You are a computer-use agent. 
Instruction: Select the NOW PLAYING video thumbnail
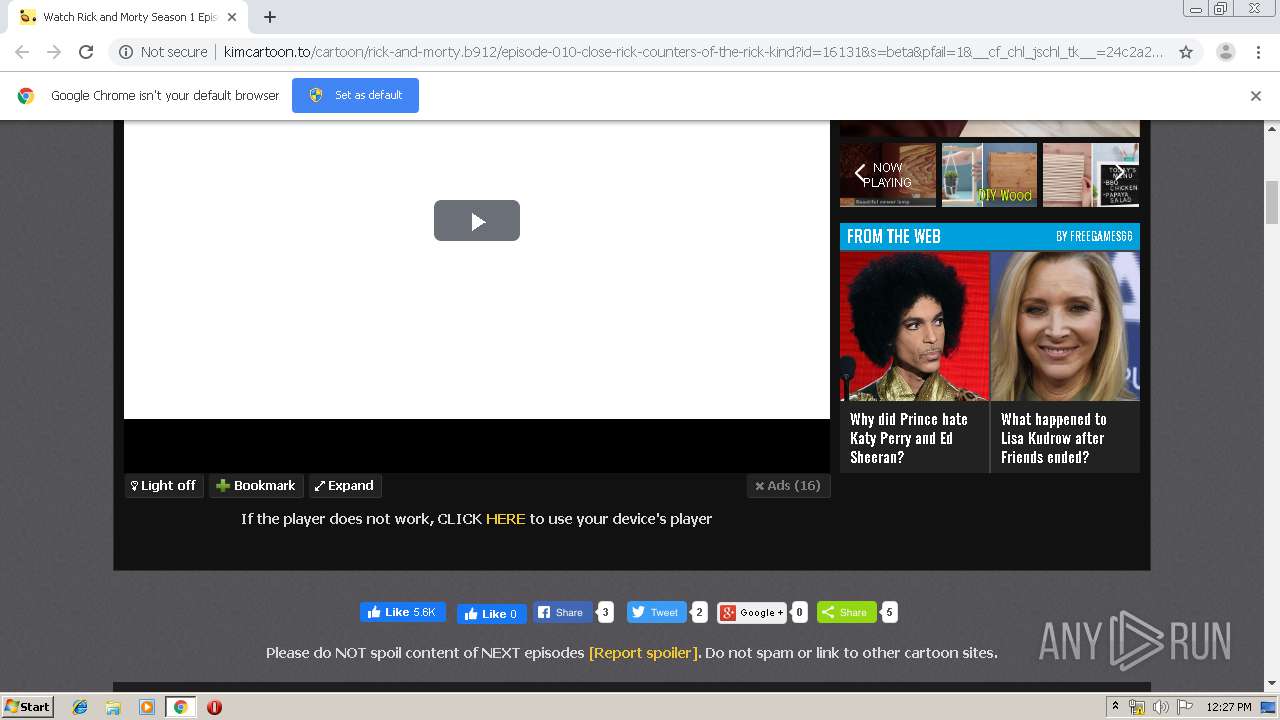coord(888,175)
